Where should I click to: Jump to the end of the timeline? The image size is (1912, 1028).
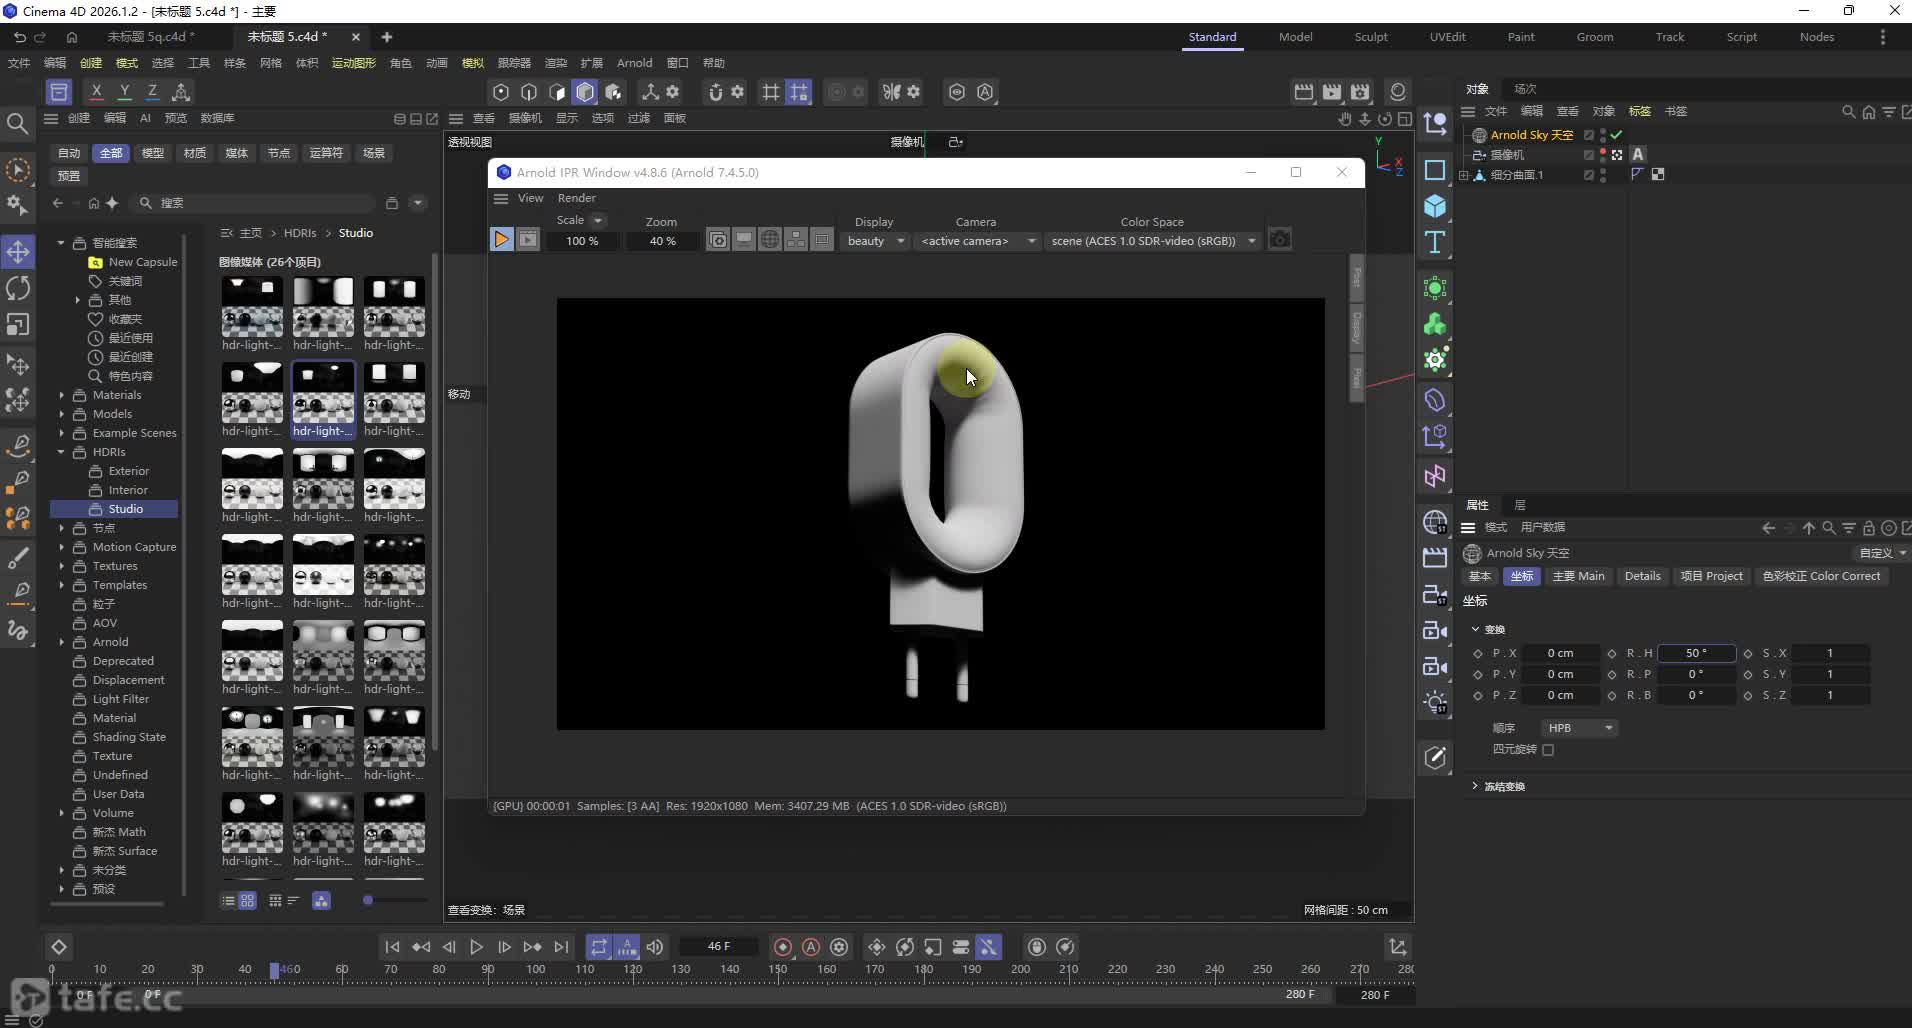(561, 947)
